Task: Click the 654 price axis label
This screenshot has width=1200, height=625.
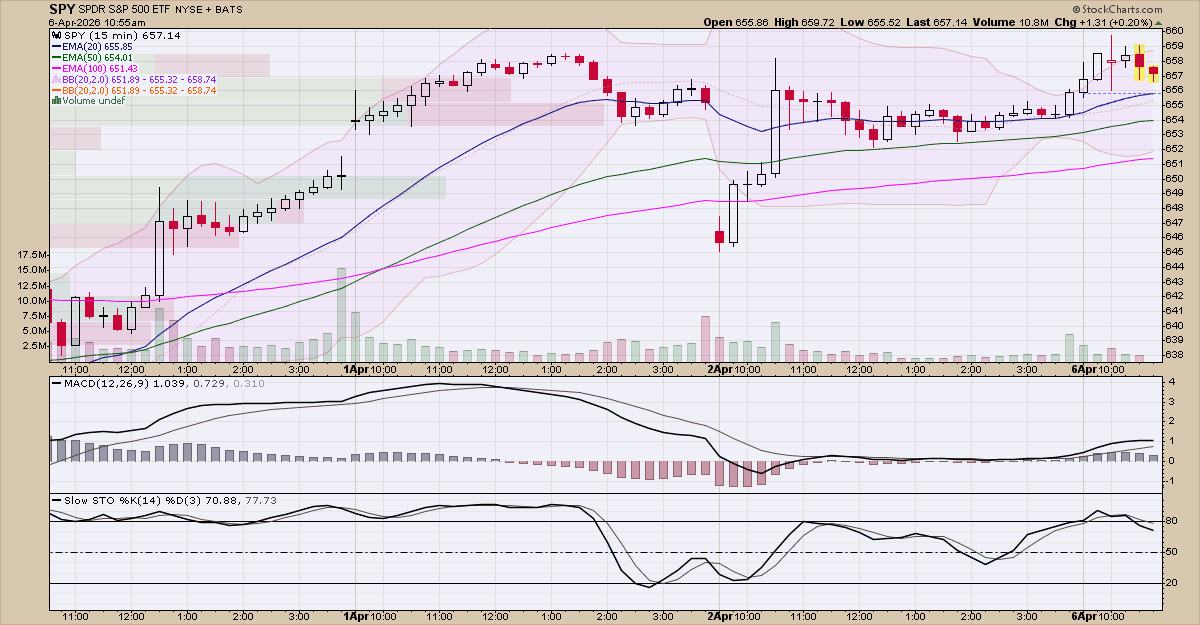Action: 1176,119
